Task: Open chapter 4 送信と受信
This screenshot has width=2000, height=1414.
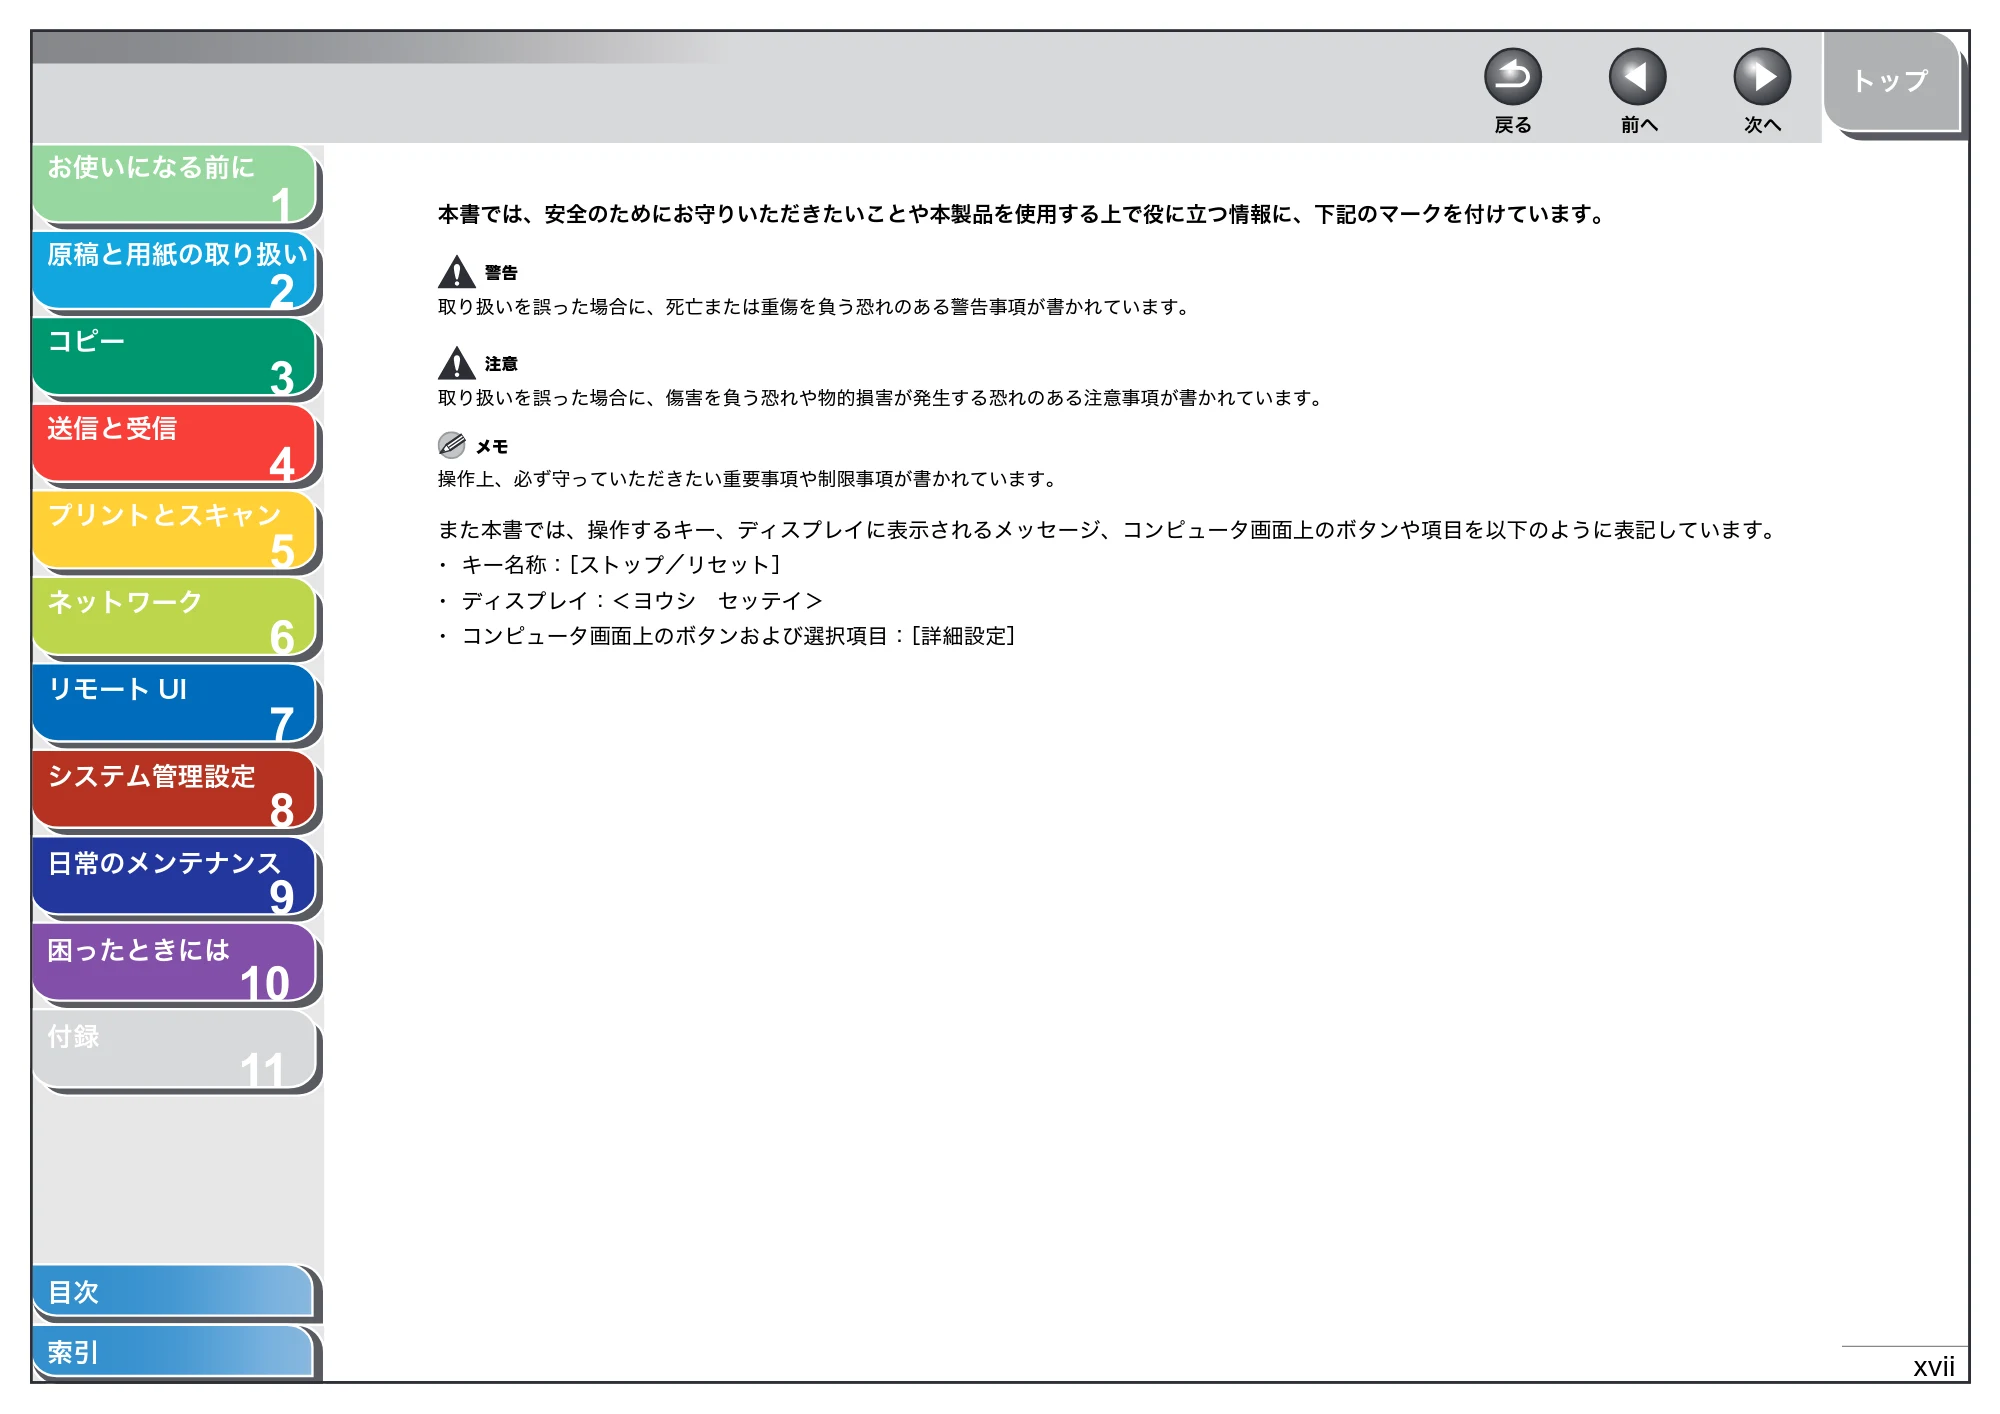Action: click(175, 445)
